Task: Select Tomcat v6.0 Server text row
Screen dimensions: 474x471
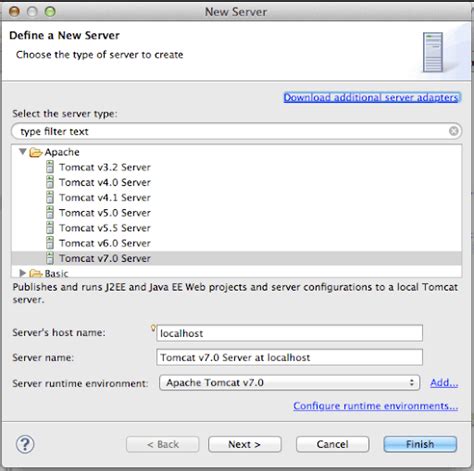Action: tap(105, 243)
